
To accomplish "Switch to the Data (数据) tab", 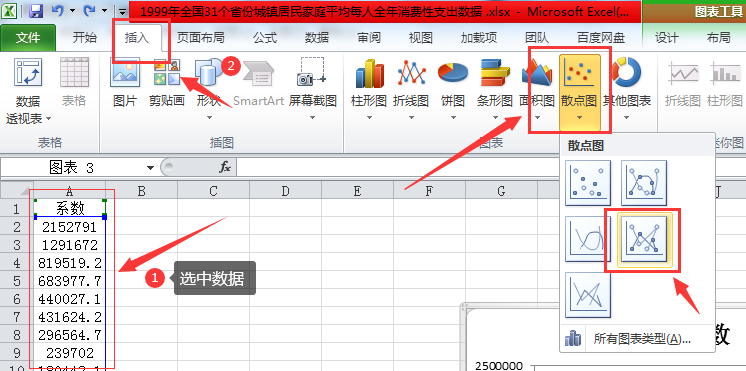I will point(317,38).
